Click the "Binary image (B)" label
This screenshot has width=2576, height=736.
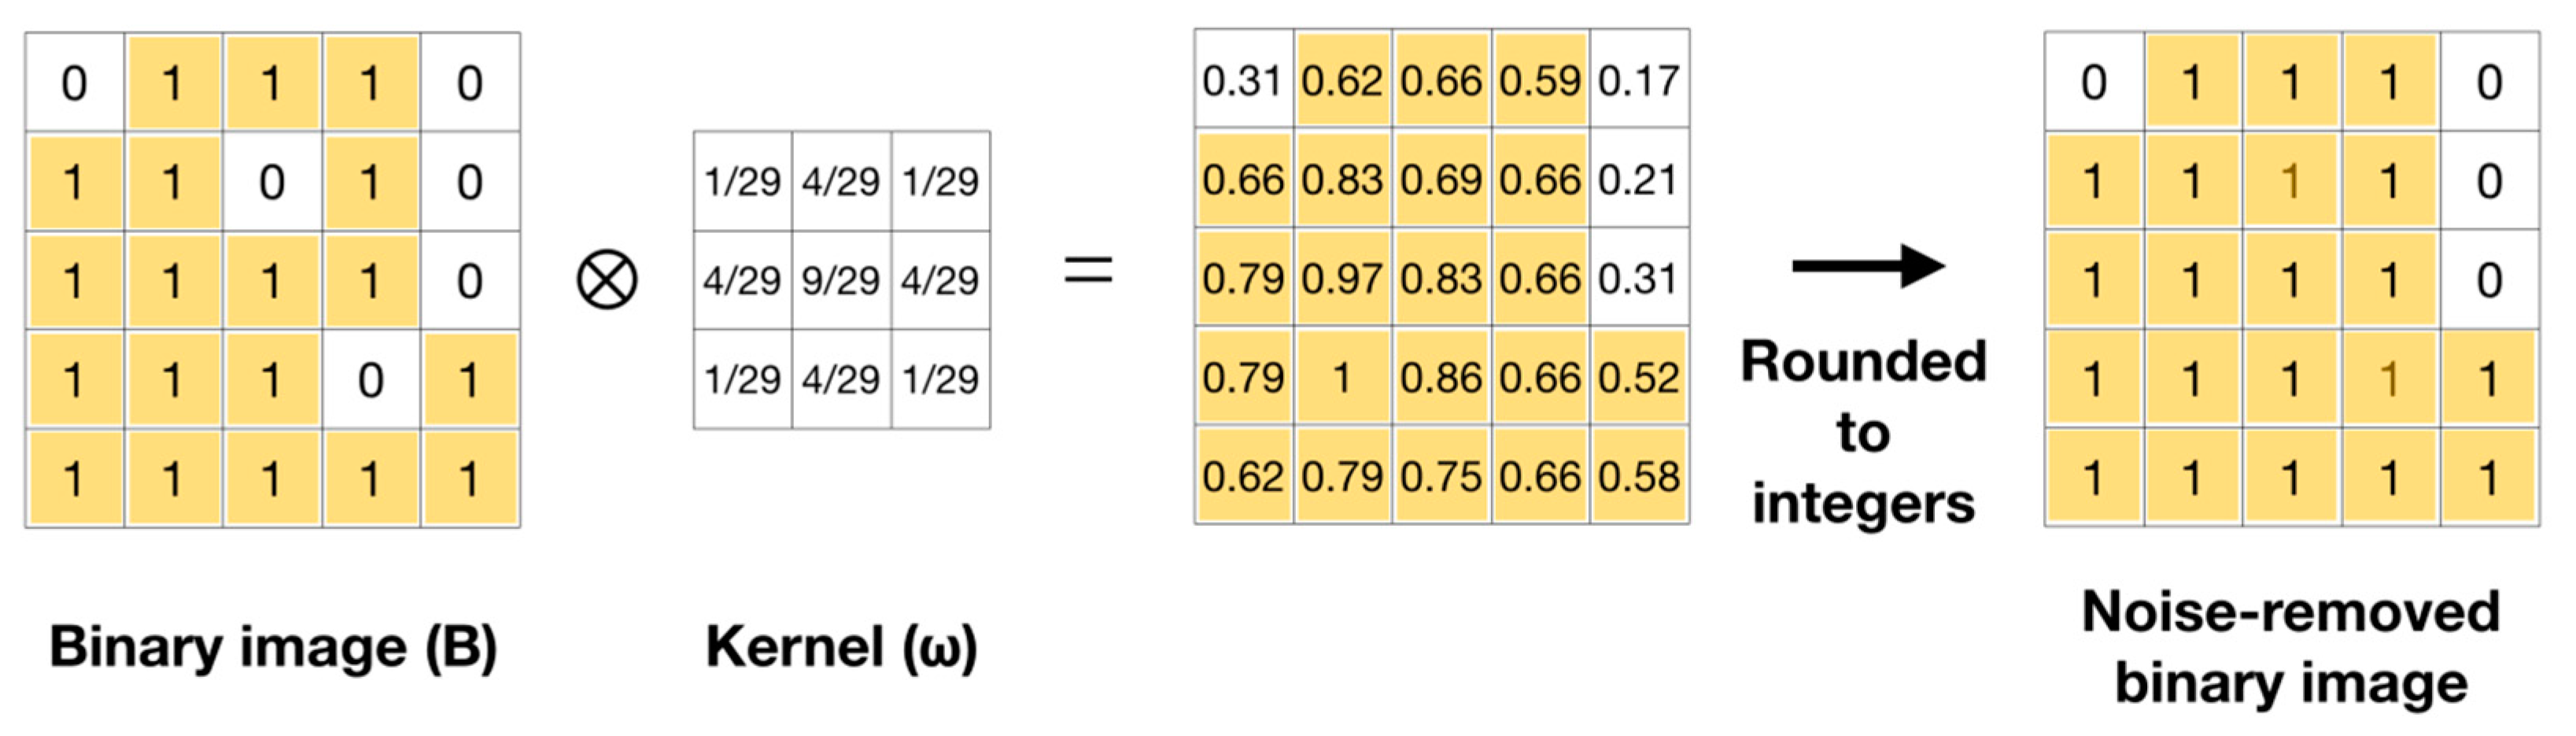tap(273, 647)
